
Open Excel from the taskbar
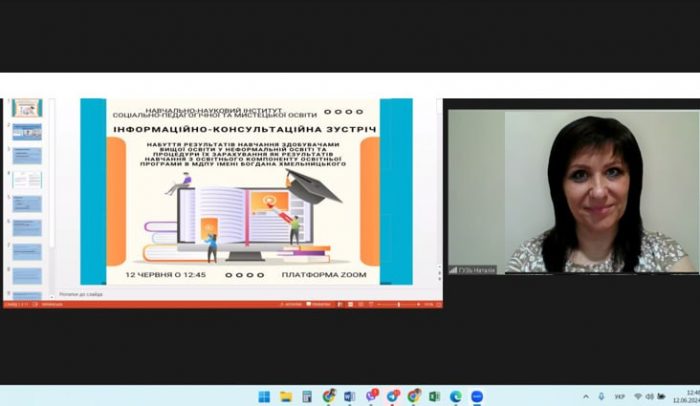pyautogui.click(x=434, y=396)
